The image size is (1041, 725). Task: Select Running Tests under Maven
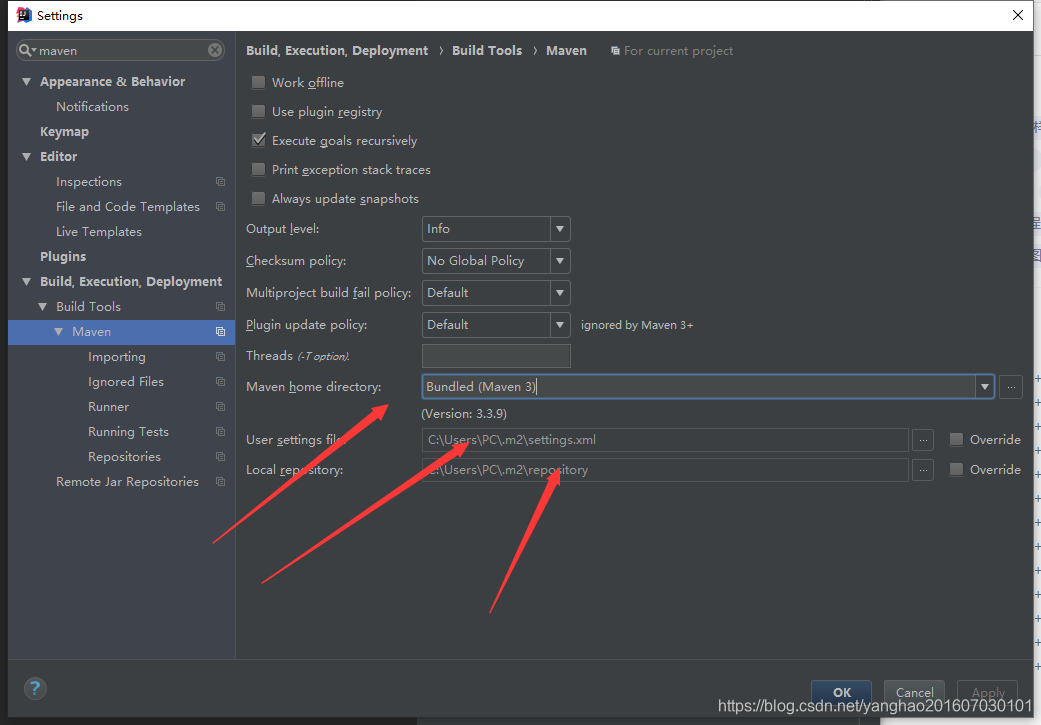point(128,432)
